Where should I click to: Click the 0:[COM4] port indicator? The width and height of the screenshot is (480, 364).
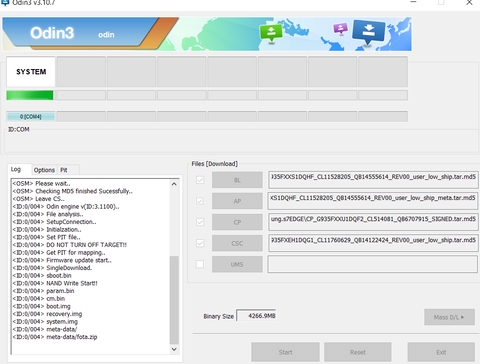point(30,116)
